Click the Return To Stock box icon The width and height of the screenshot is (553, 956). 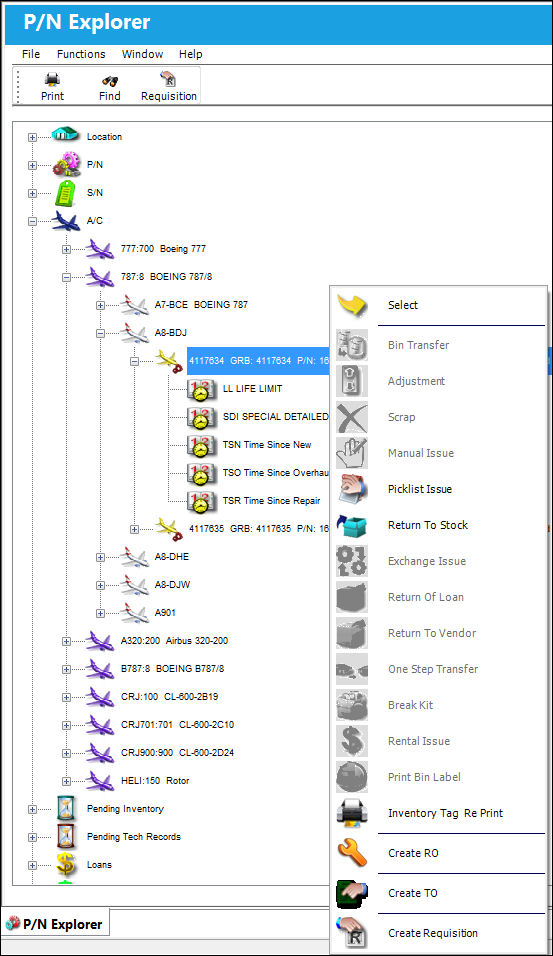coord(352,525)
